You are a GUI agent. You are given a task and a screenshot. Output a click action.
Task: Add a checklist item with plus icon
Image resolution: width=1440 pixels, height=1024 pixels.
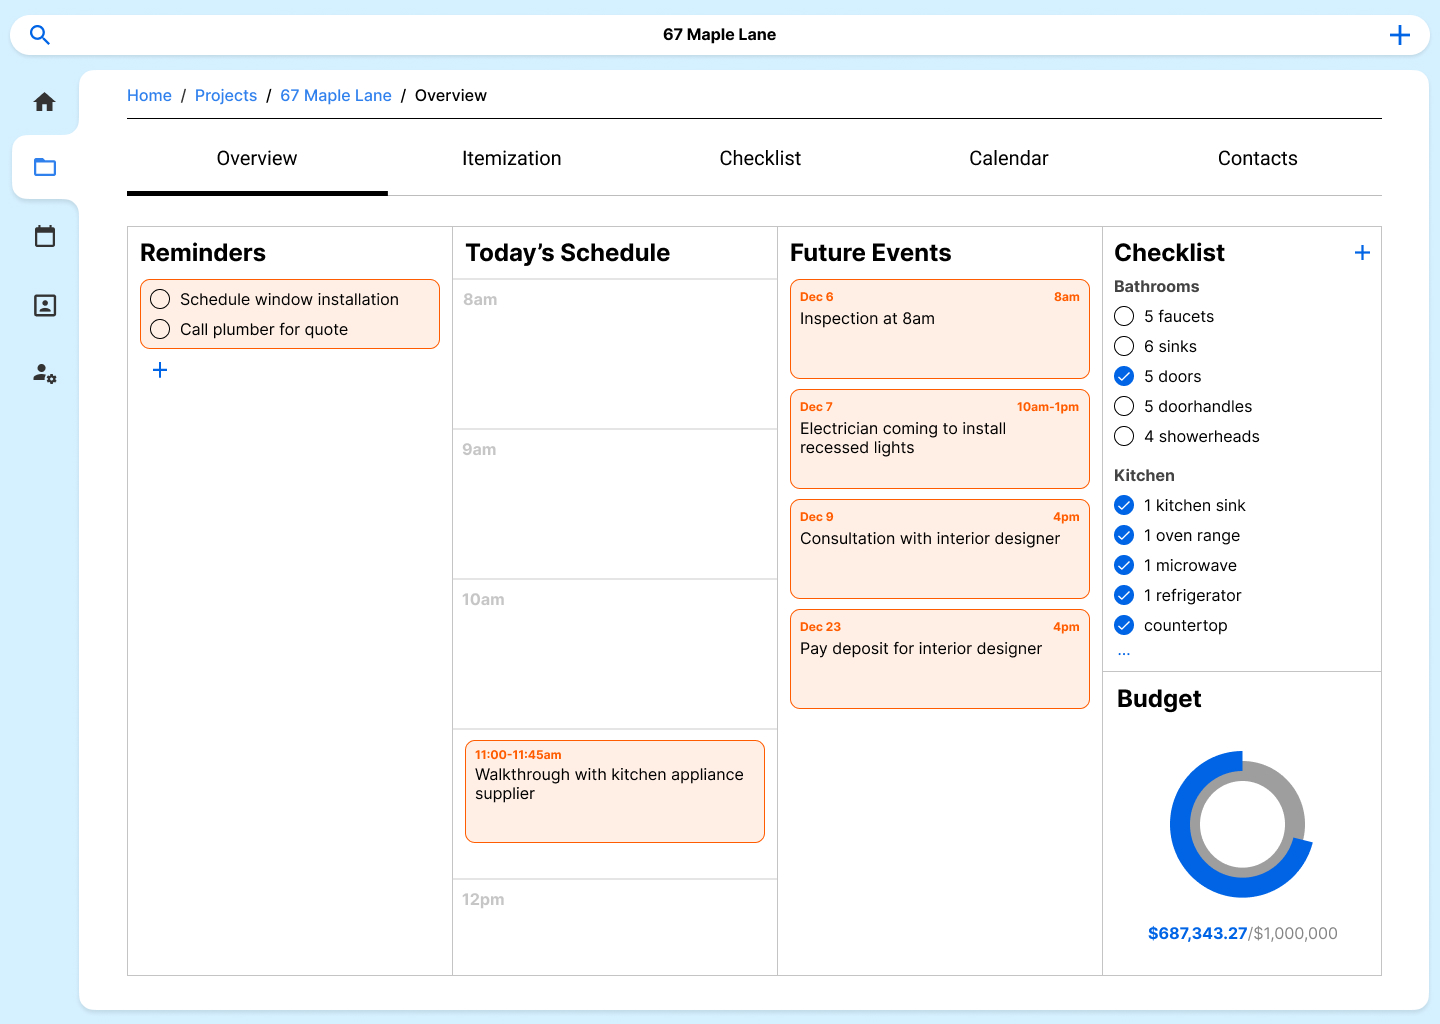(x=1361, y=253)
